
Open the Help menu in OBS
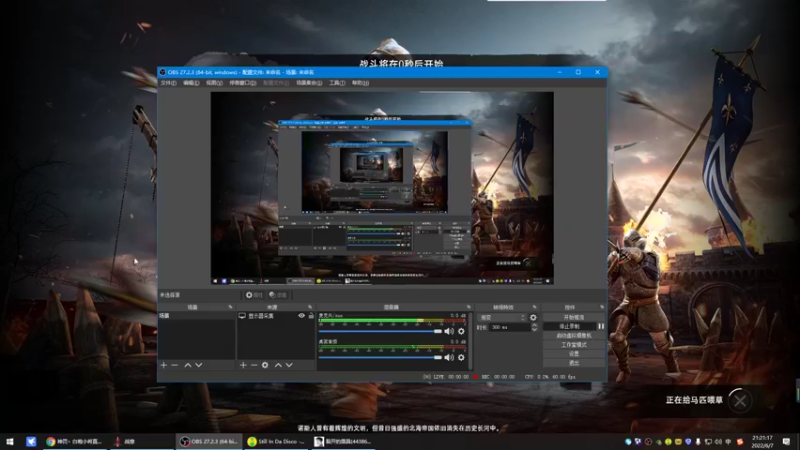[360, 83]
